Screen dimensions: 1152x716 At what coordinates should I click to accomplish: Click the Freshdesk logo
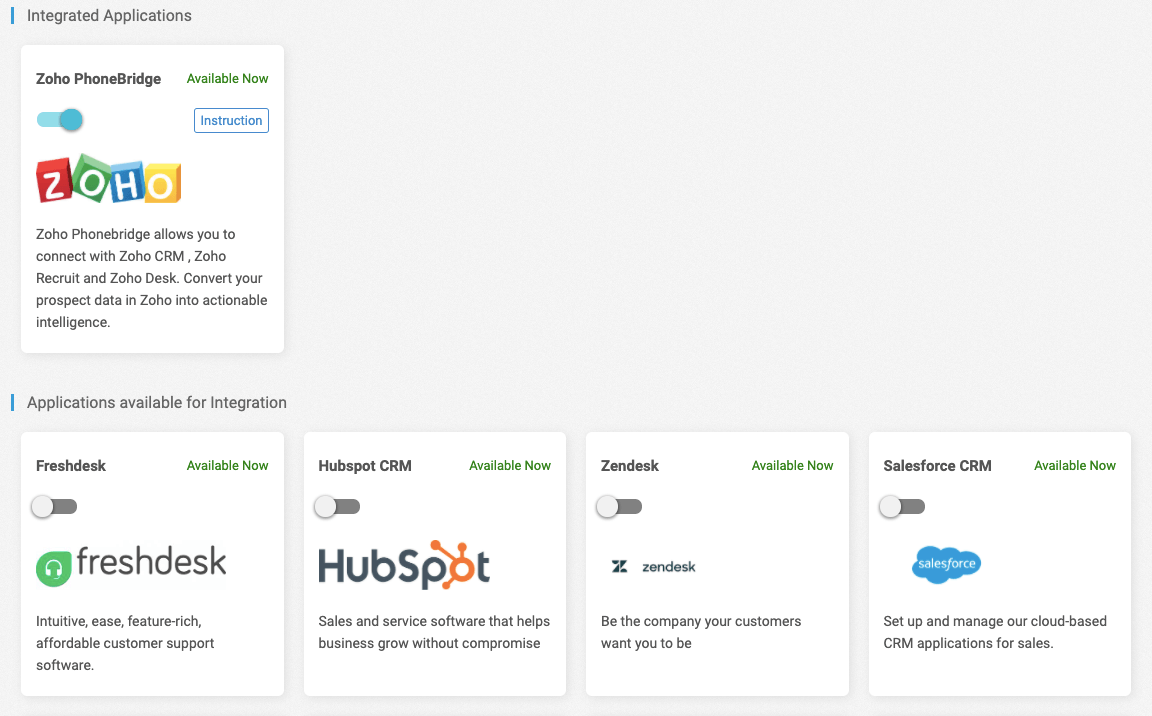point(131,565)
